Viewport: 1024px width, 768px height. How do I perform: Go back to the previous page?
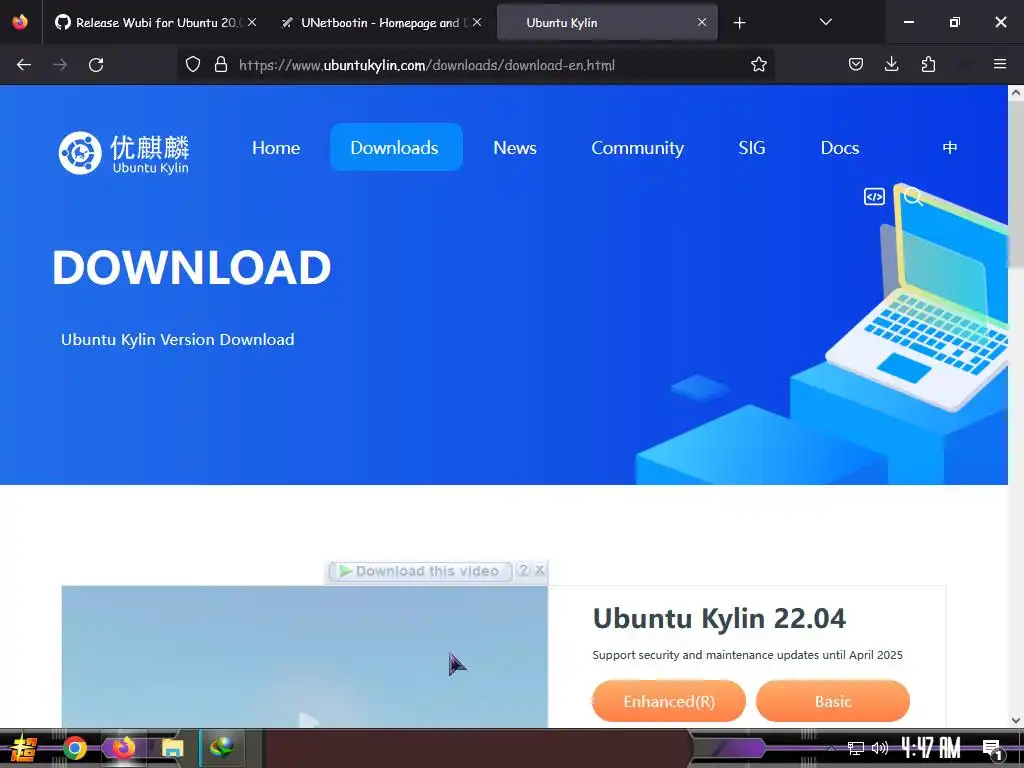[x=24, y=65]
